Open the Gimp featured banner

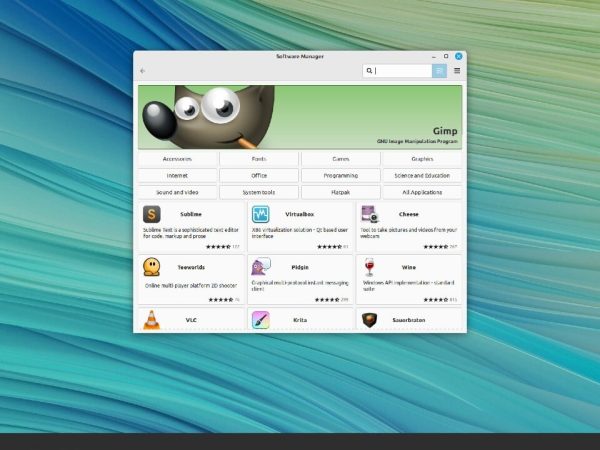[x=300, y=116]
